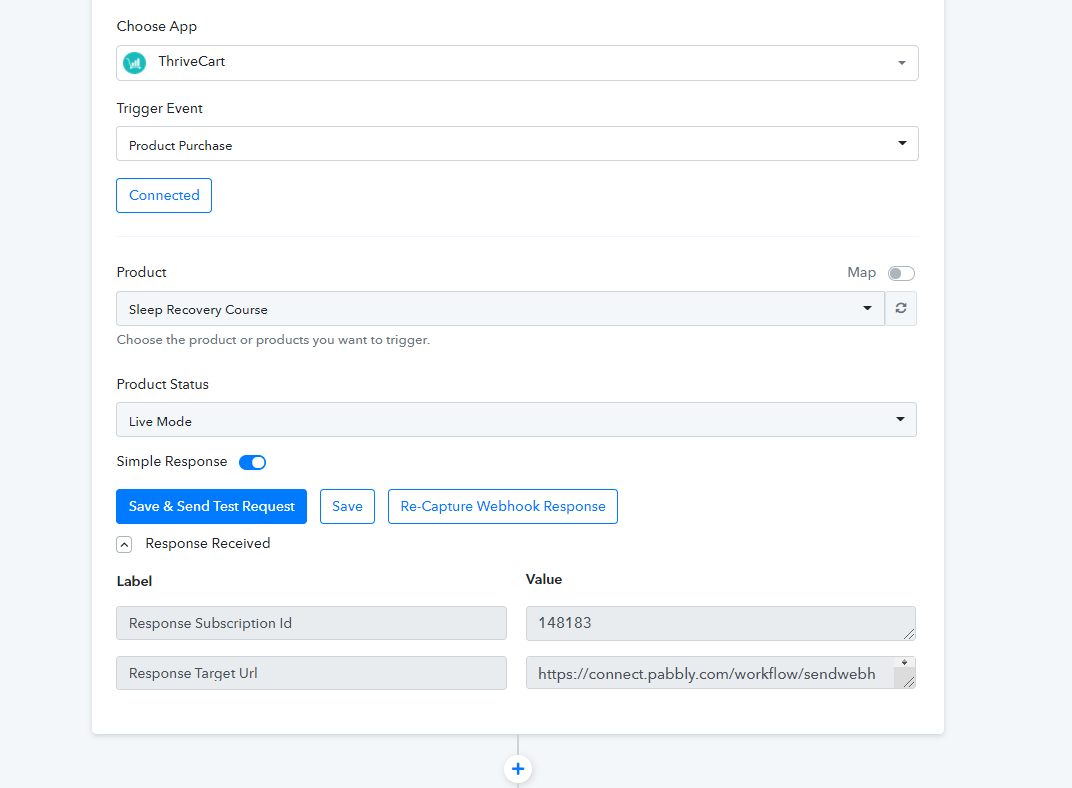
Task: Click the 'Simple Response' label
Action: [x=172, y=461]
